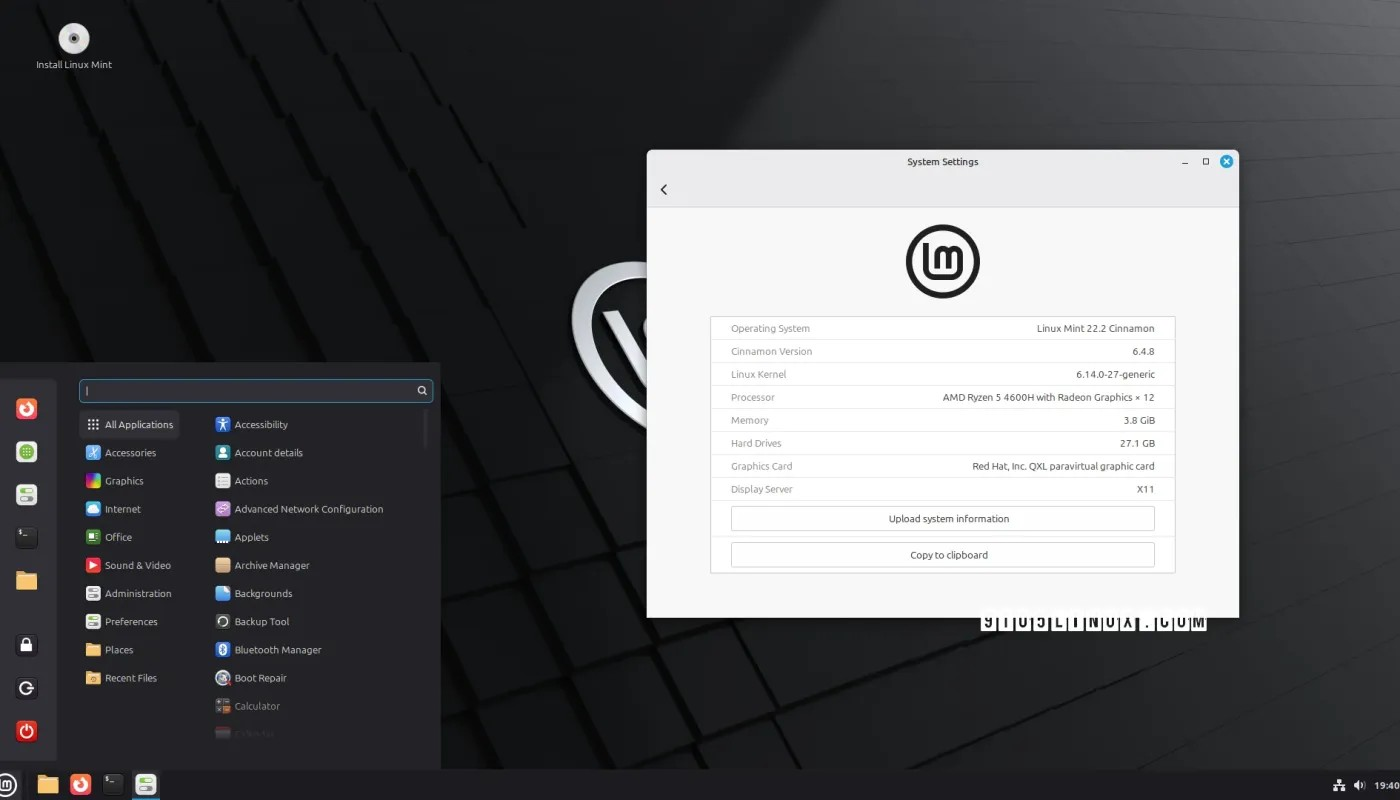The width and height of the screenshot is (1400, 800).
Task: Open Software Manager from the menu sidebar
Action: coord(25,451)
